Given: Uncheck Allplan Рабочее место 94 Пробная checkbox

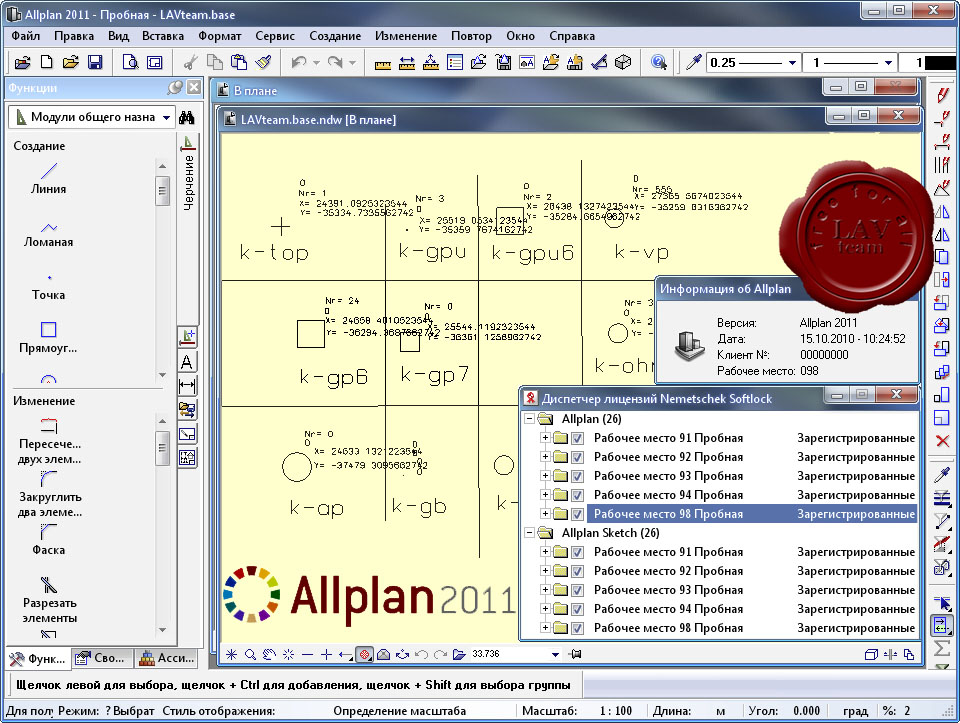Looking at the screenshot, I should point(577,495).
